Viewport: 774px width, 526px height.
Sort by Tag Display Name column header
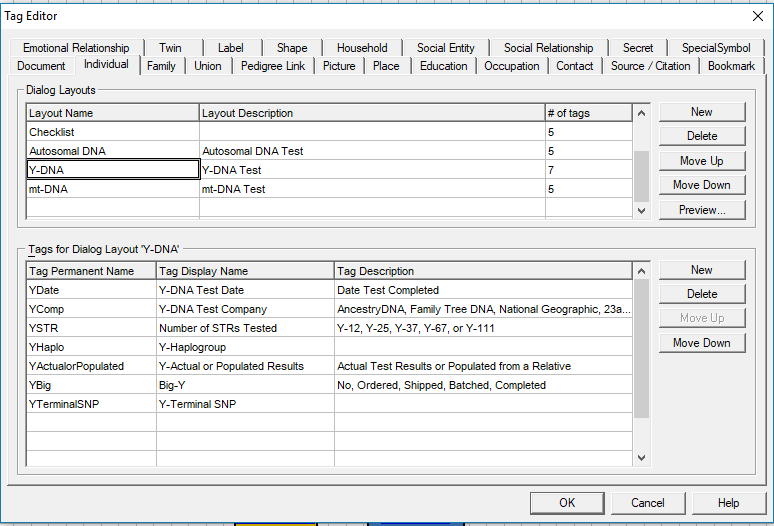pyautogui.click(x=244, y=271)
